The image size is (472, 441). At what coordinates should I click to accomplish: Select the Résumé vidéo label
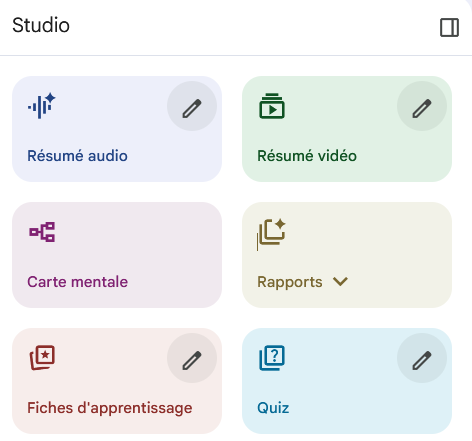(x=307, y=156)
